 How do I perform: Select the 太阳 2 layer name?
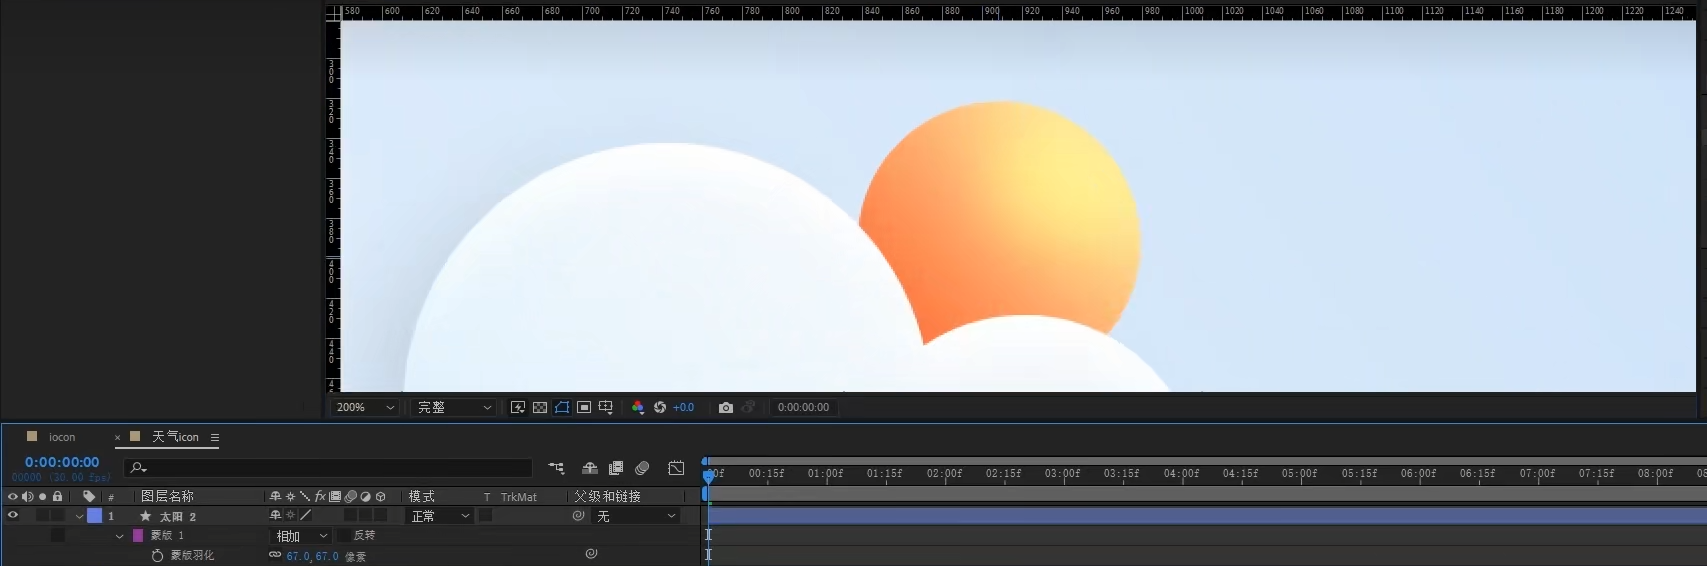[x=178, y=517]
